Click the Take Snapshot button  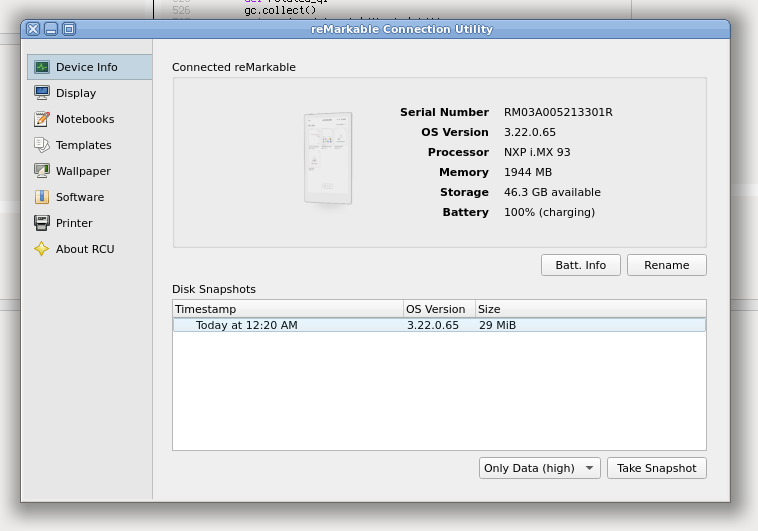pos(656,468)
